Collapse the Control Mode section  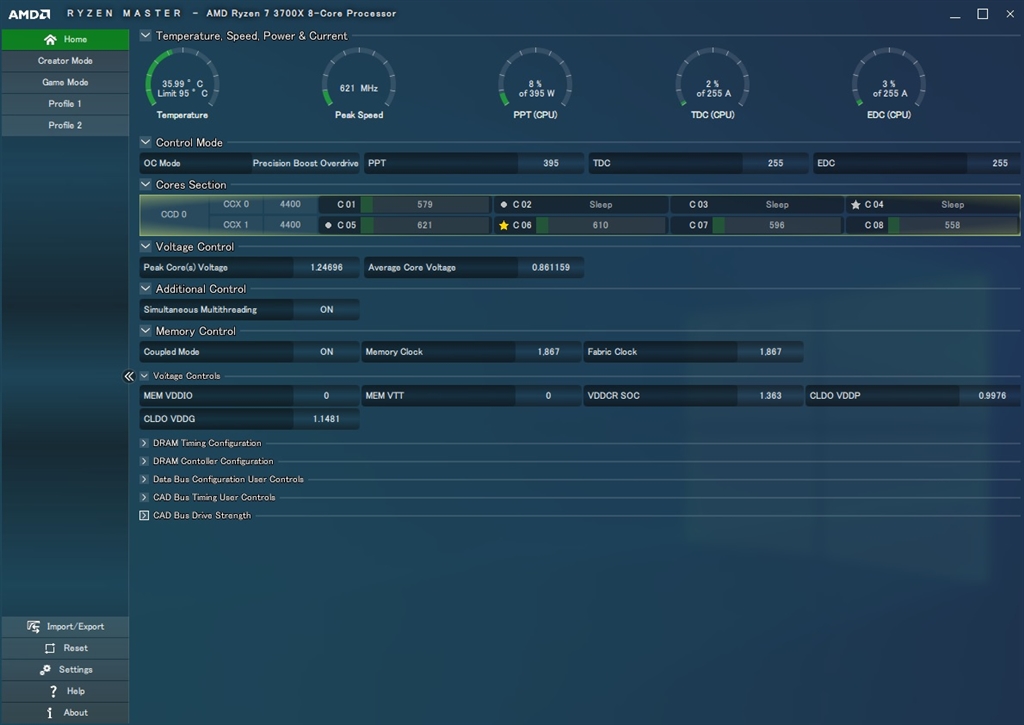(x=145, y=142)
